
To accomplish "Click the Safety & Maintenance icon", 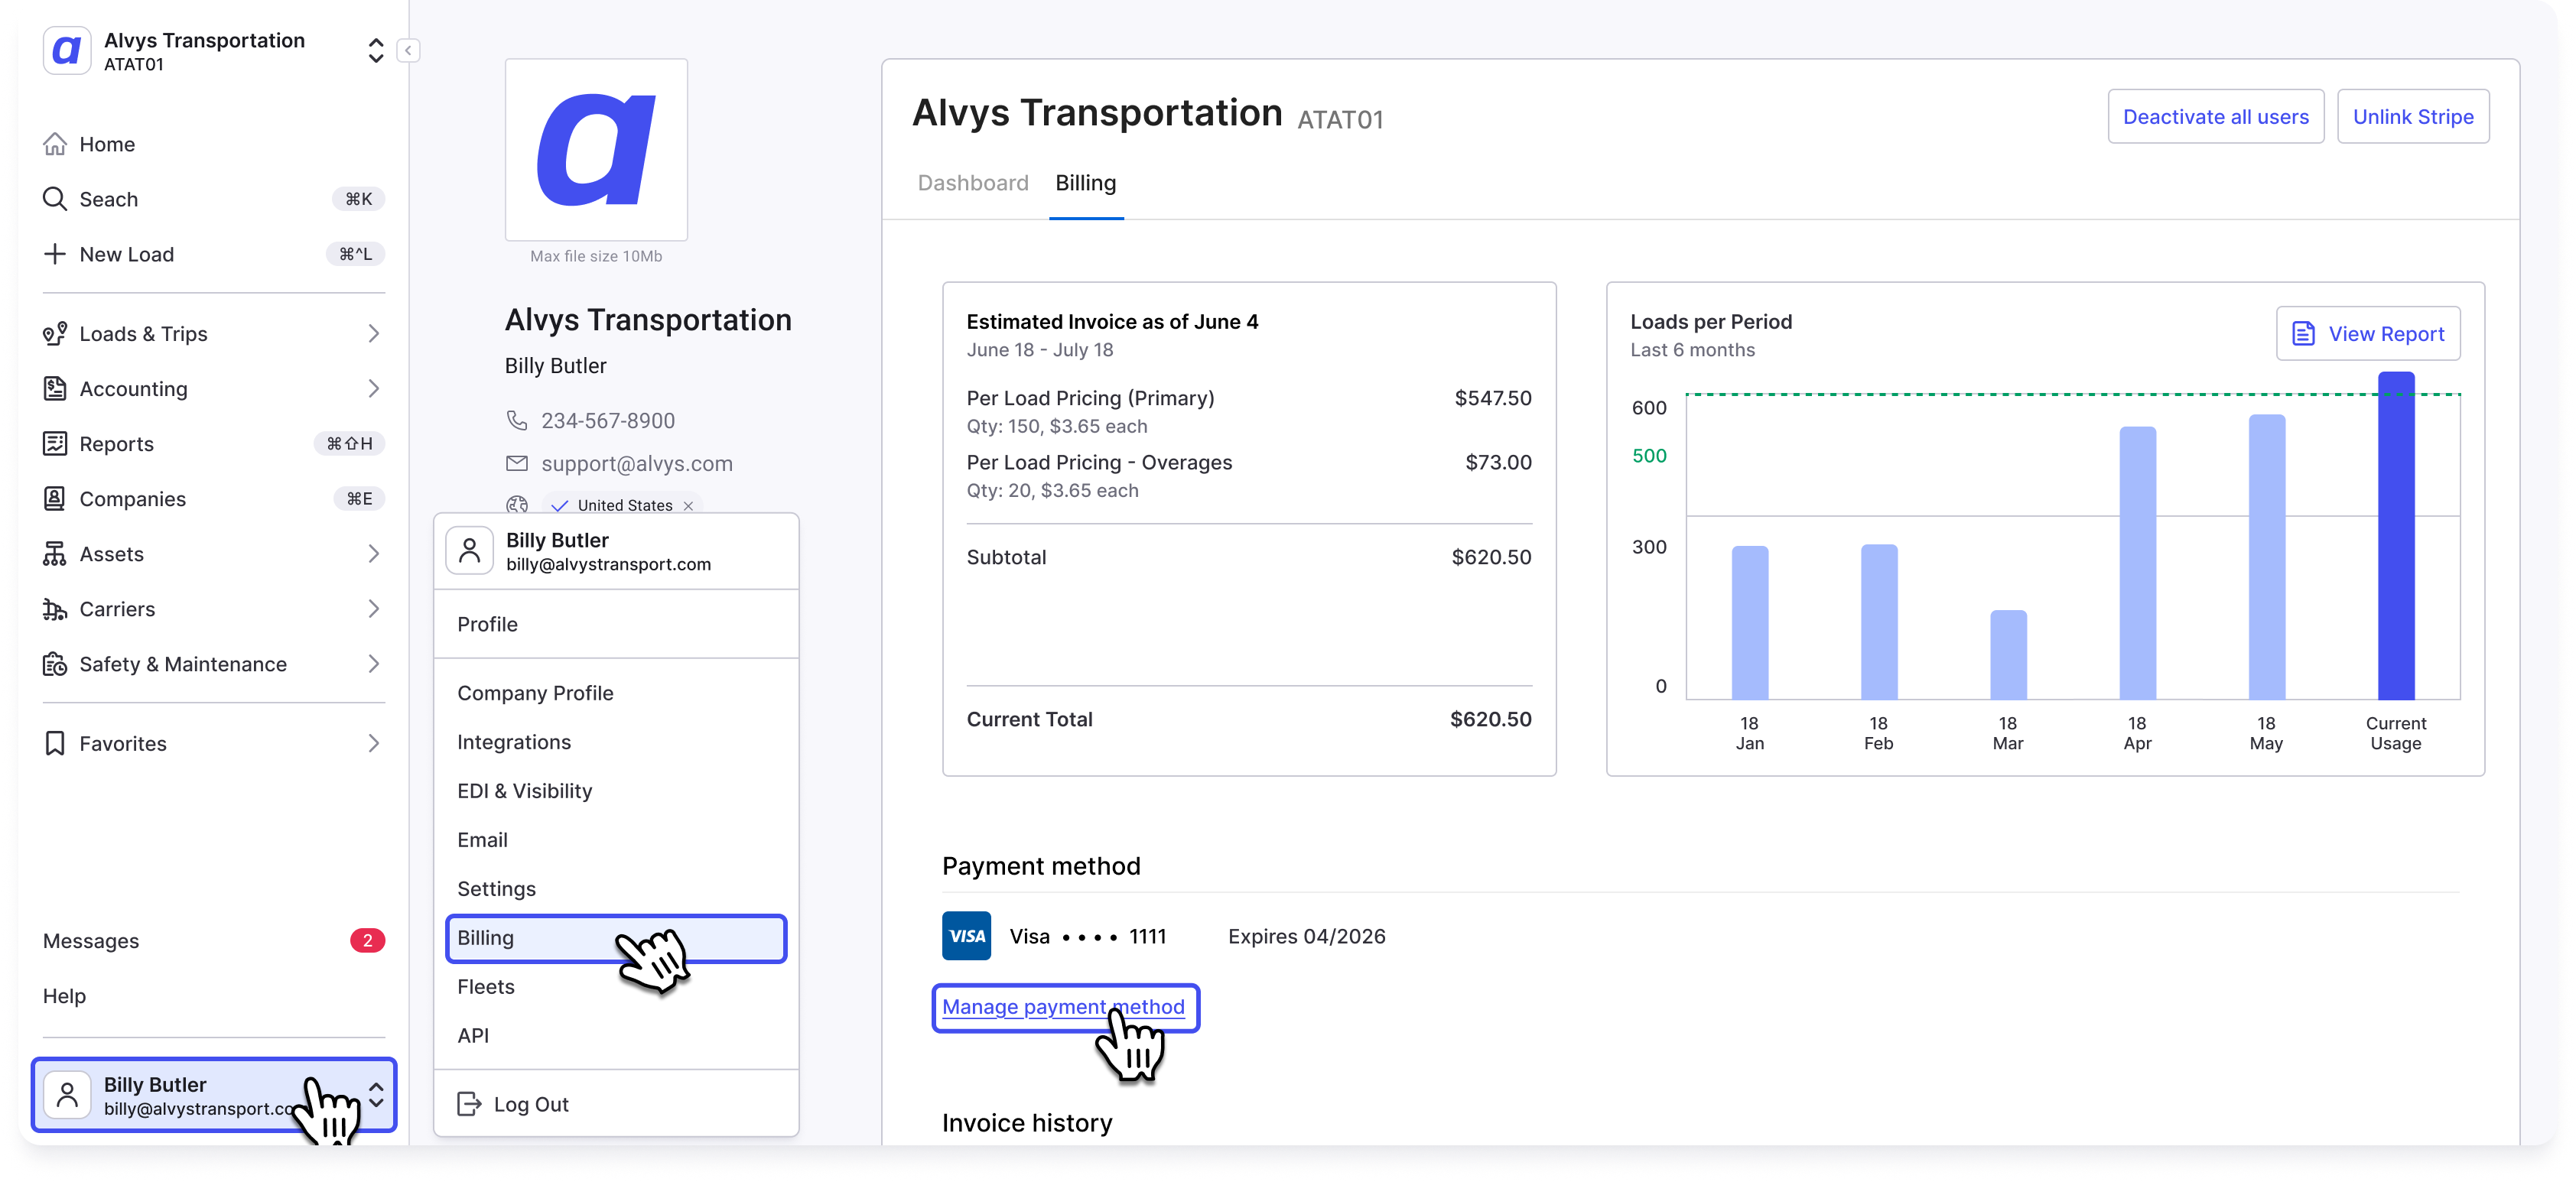I will pos(55,663).
